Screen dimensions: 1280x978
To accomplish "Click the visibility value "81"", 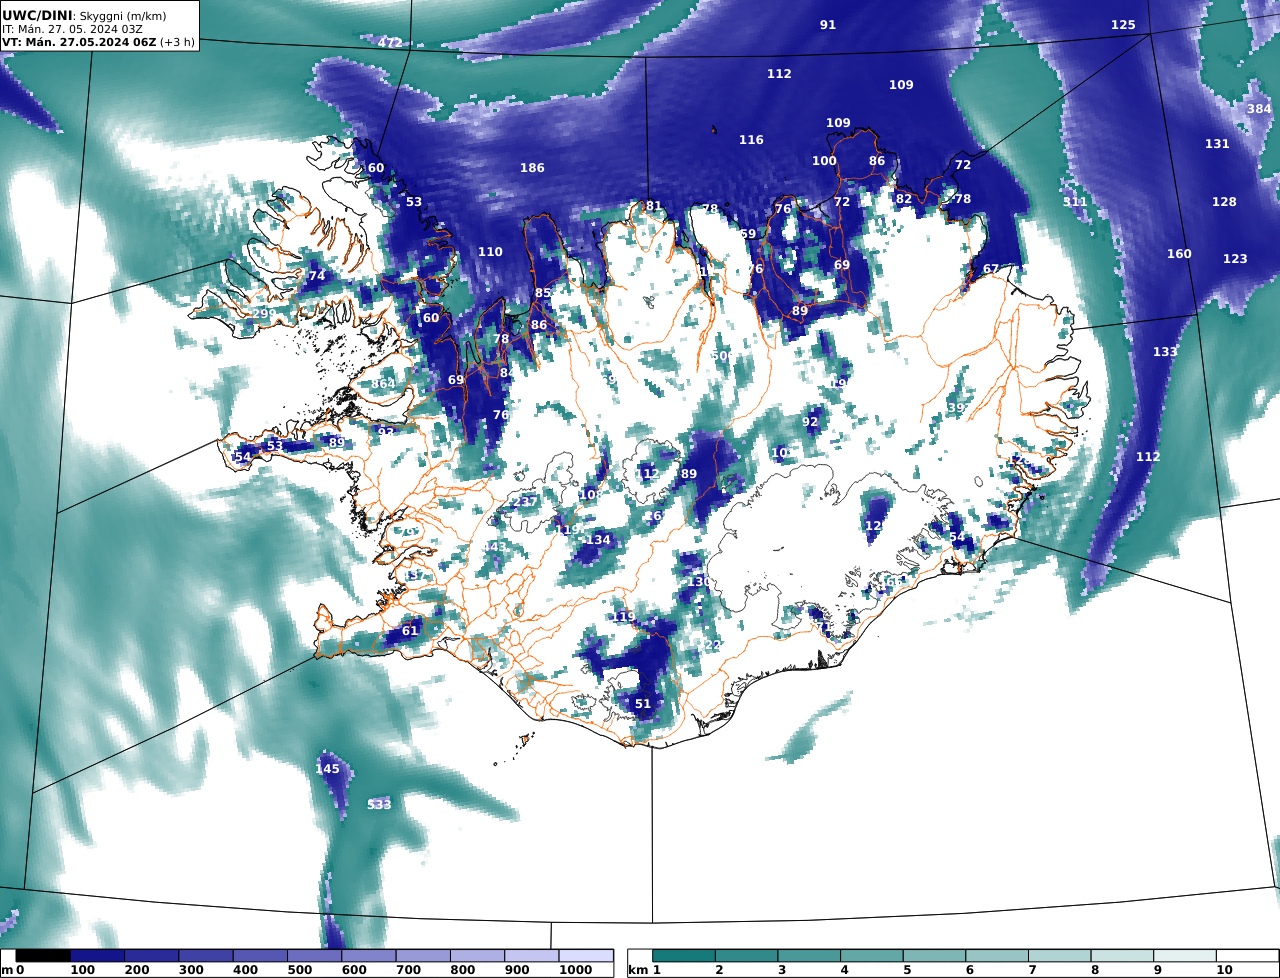I will 654,207.
